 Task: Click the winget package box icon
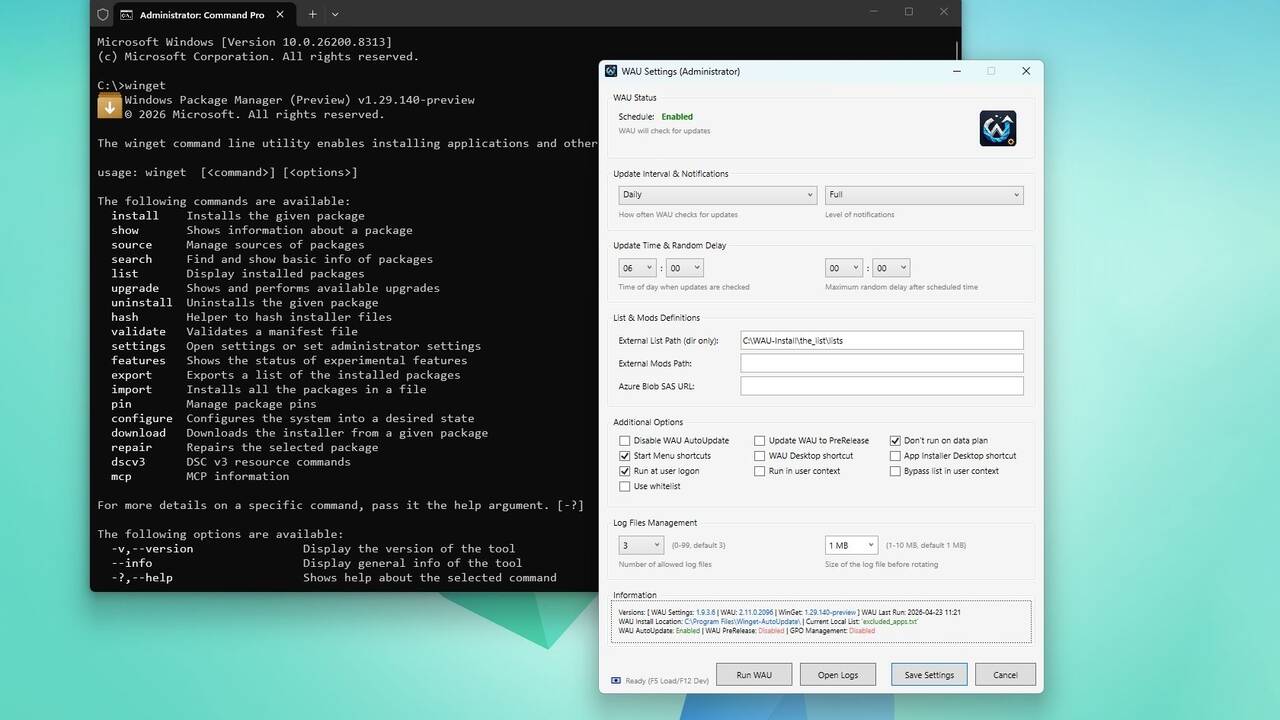coord(109,105)
